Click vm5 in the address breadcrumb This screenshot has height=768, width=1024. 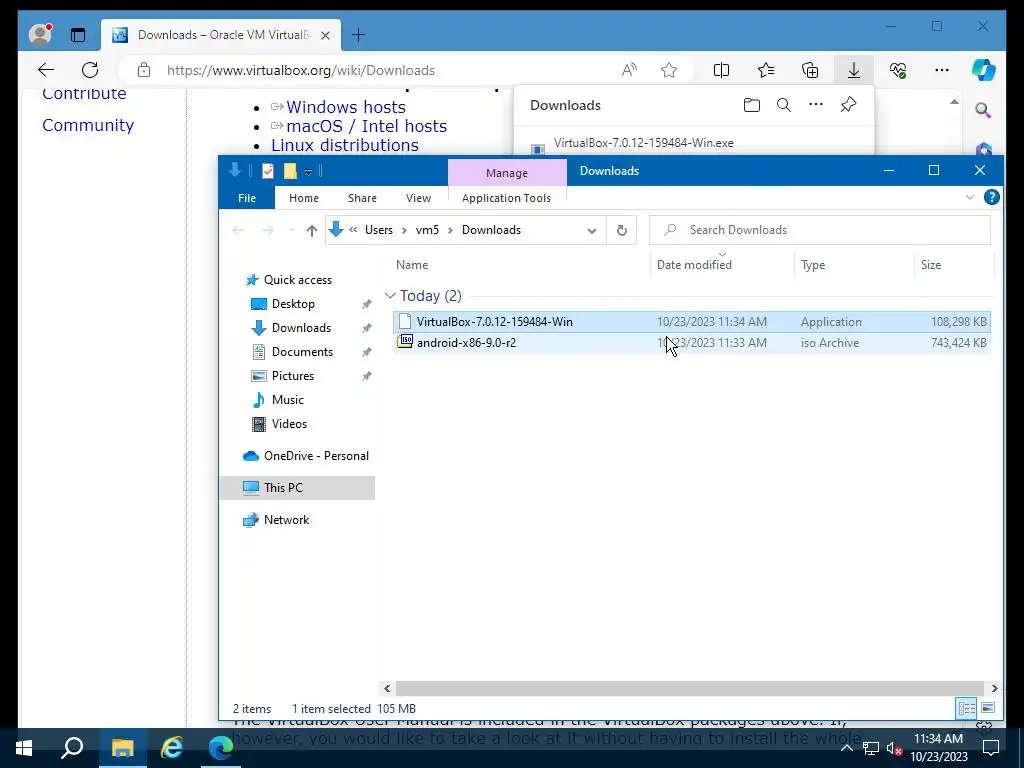pos(427,230)
